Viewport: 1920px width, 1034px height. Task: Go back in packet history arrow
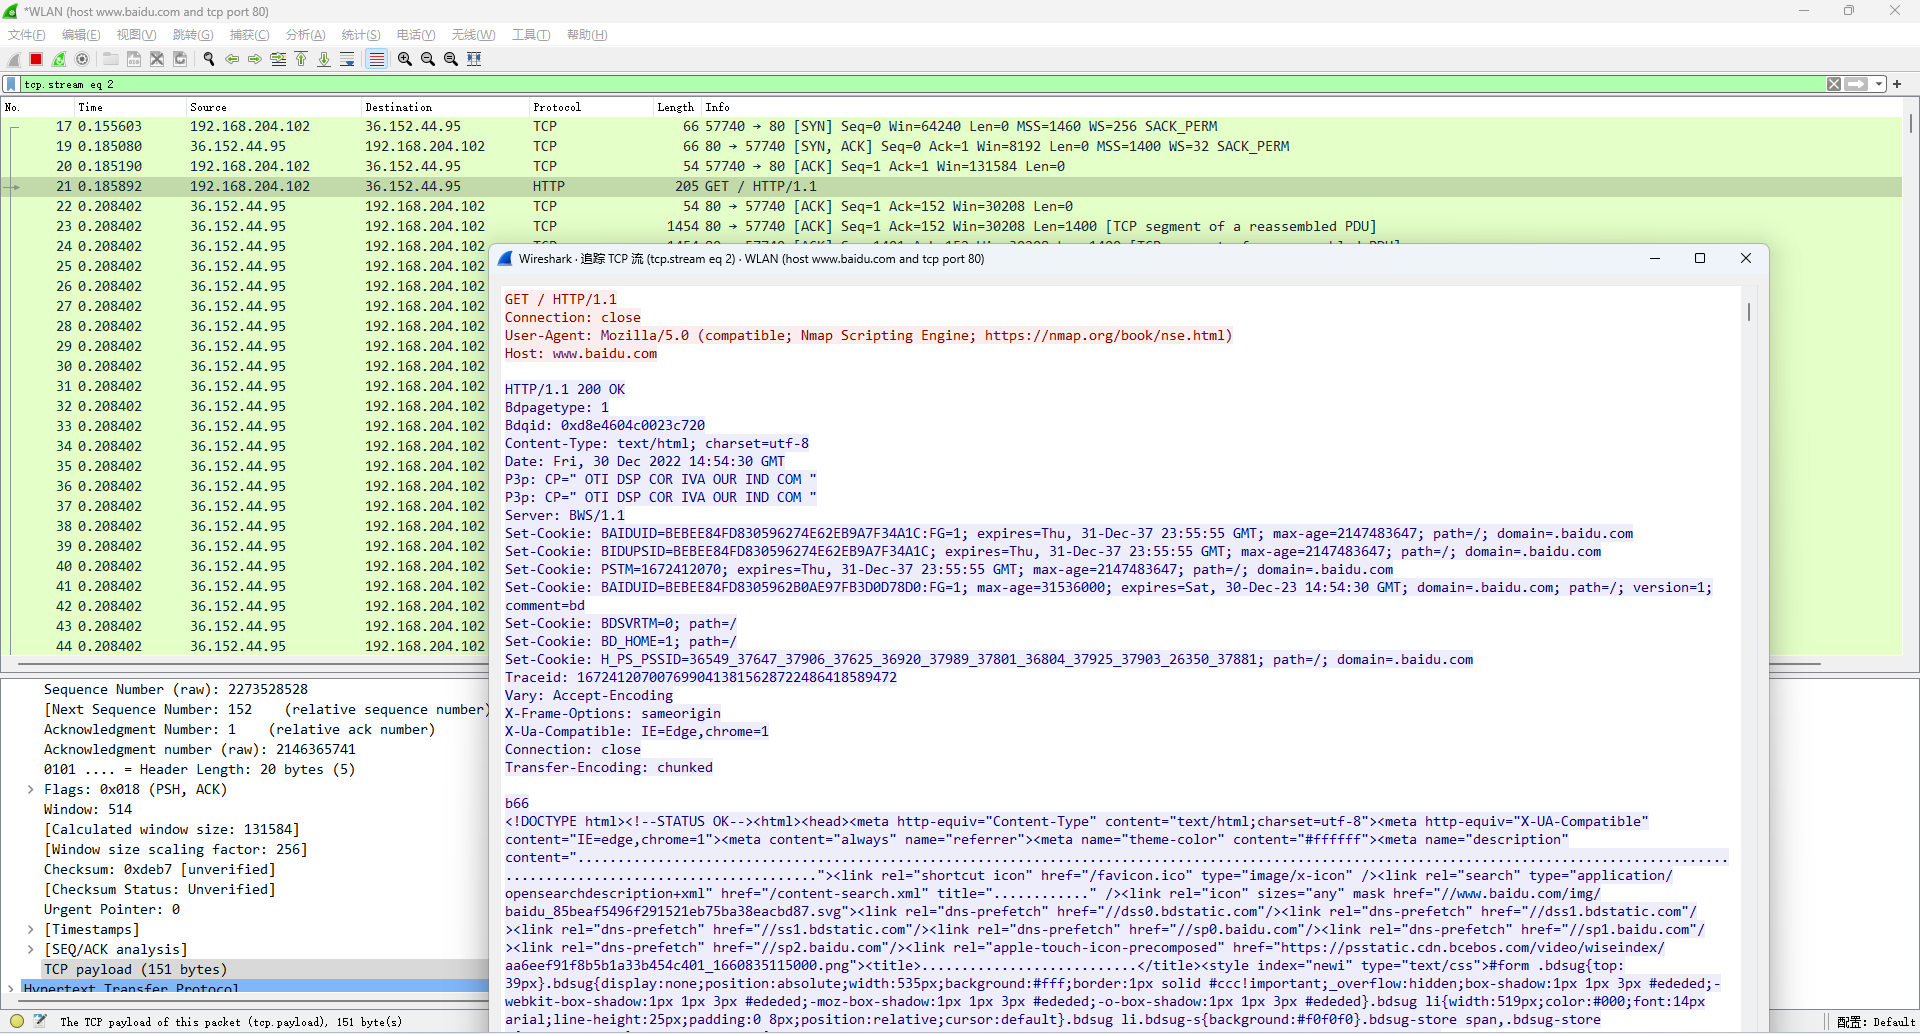(x=232, y=59)
